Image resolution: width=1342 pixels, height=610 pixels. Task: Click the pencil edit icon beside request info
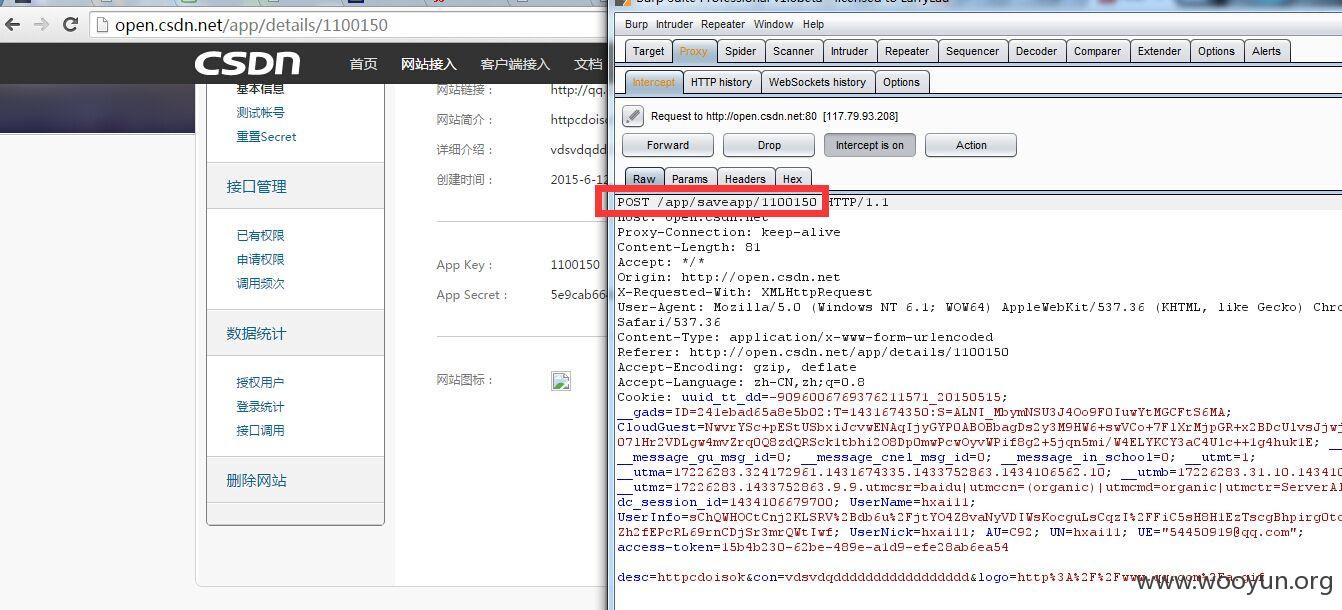(633, 116)
